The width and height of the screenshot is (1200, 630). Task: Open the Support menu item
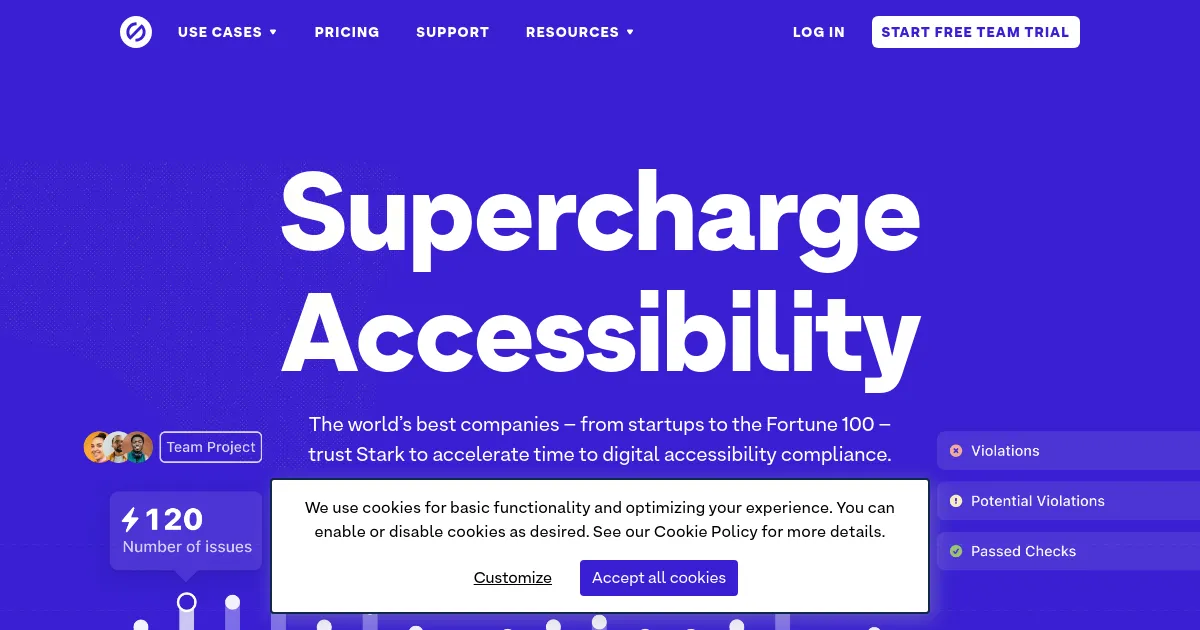(452, 32)
